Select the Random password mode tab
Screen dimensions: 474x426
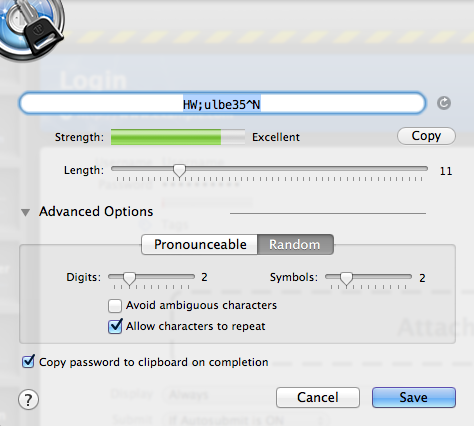[x=295, y=244]
